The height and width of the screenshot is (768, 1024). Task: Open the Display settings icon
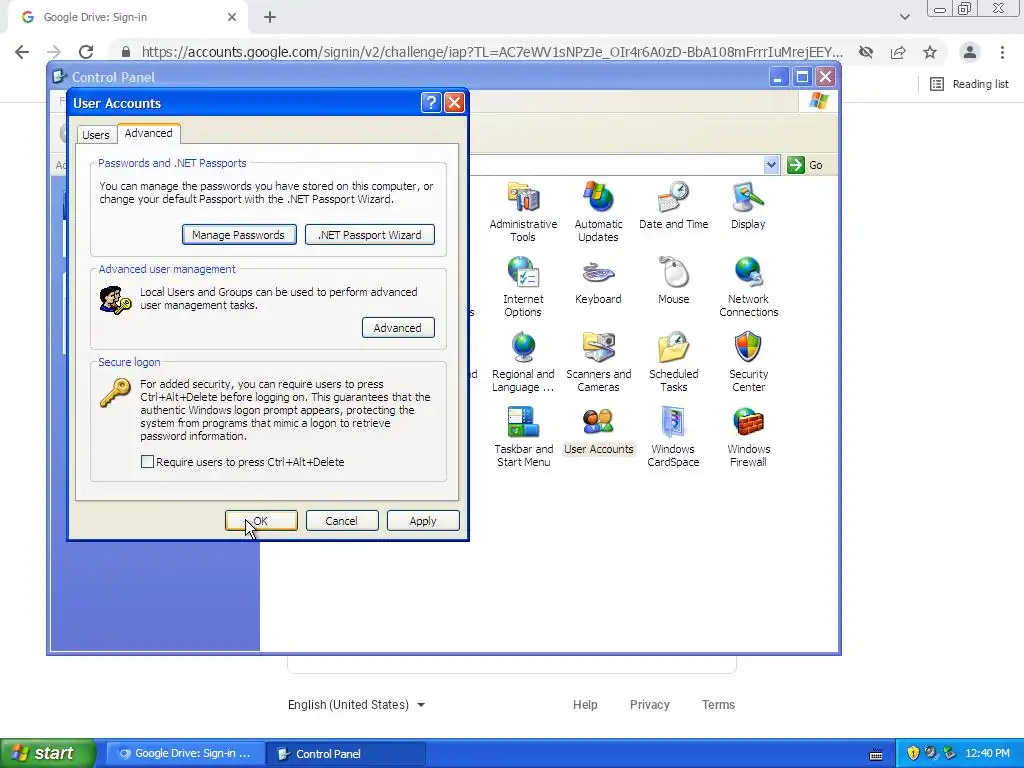click(x=748, y=205)
